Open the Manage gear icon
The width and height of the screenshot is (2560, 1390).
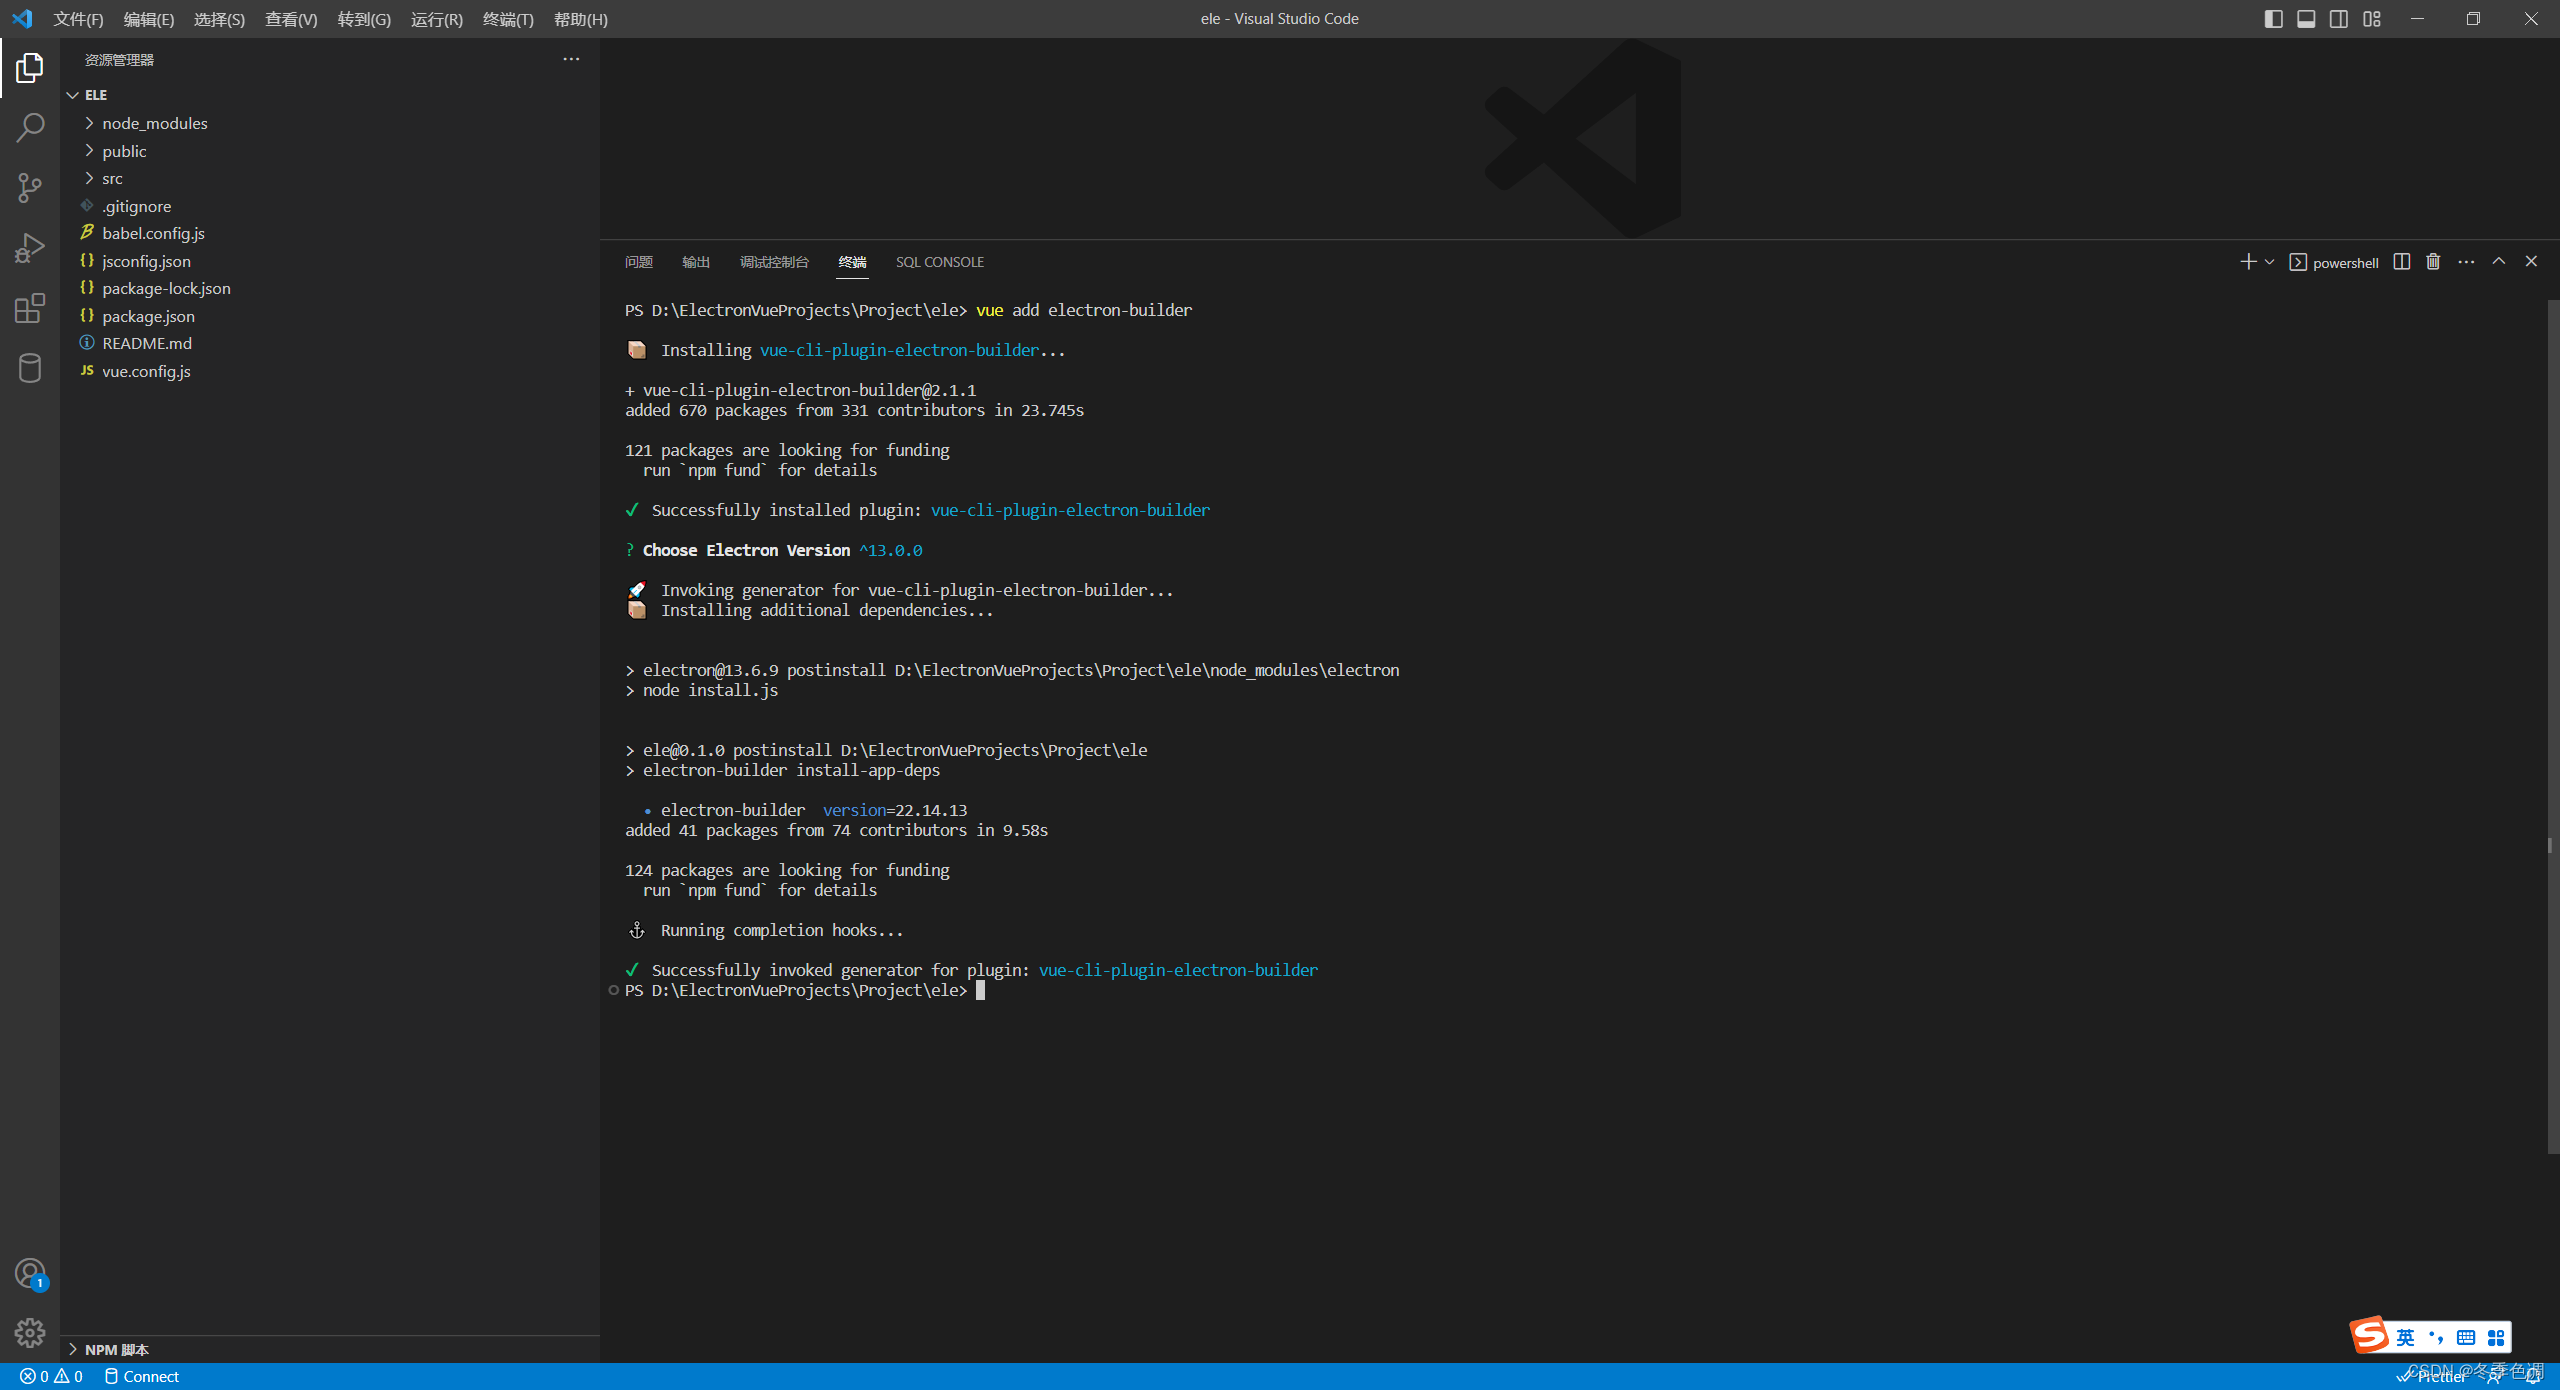coord(29,1333)
